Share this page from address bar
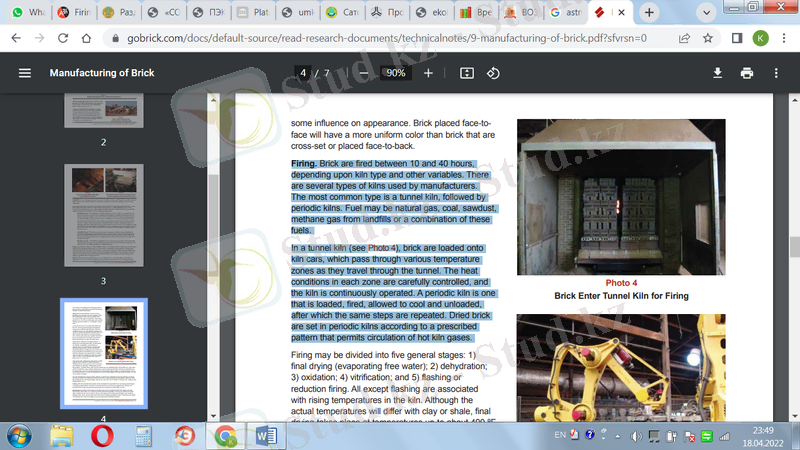The image size is (800, 450). (685, 38)
